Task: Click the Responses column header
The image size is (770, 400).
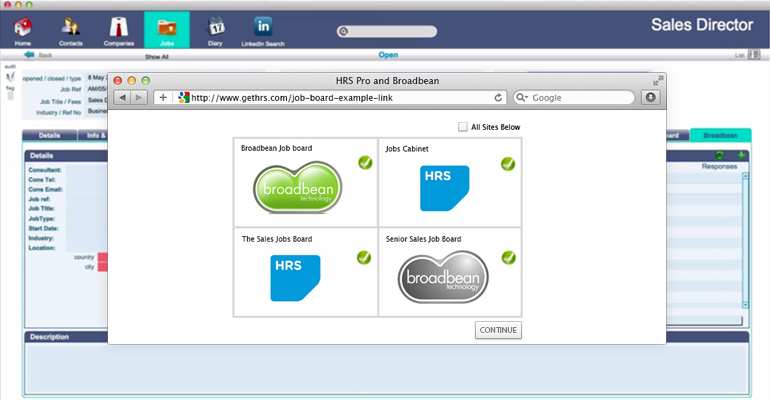Action: pyautogui.click(x=719, y=166)
